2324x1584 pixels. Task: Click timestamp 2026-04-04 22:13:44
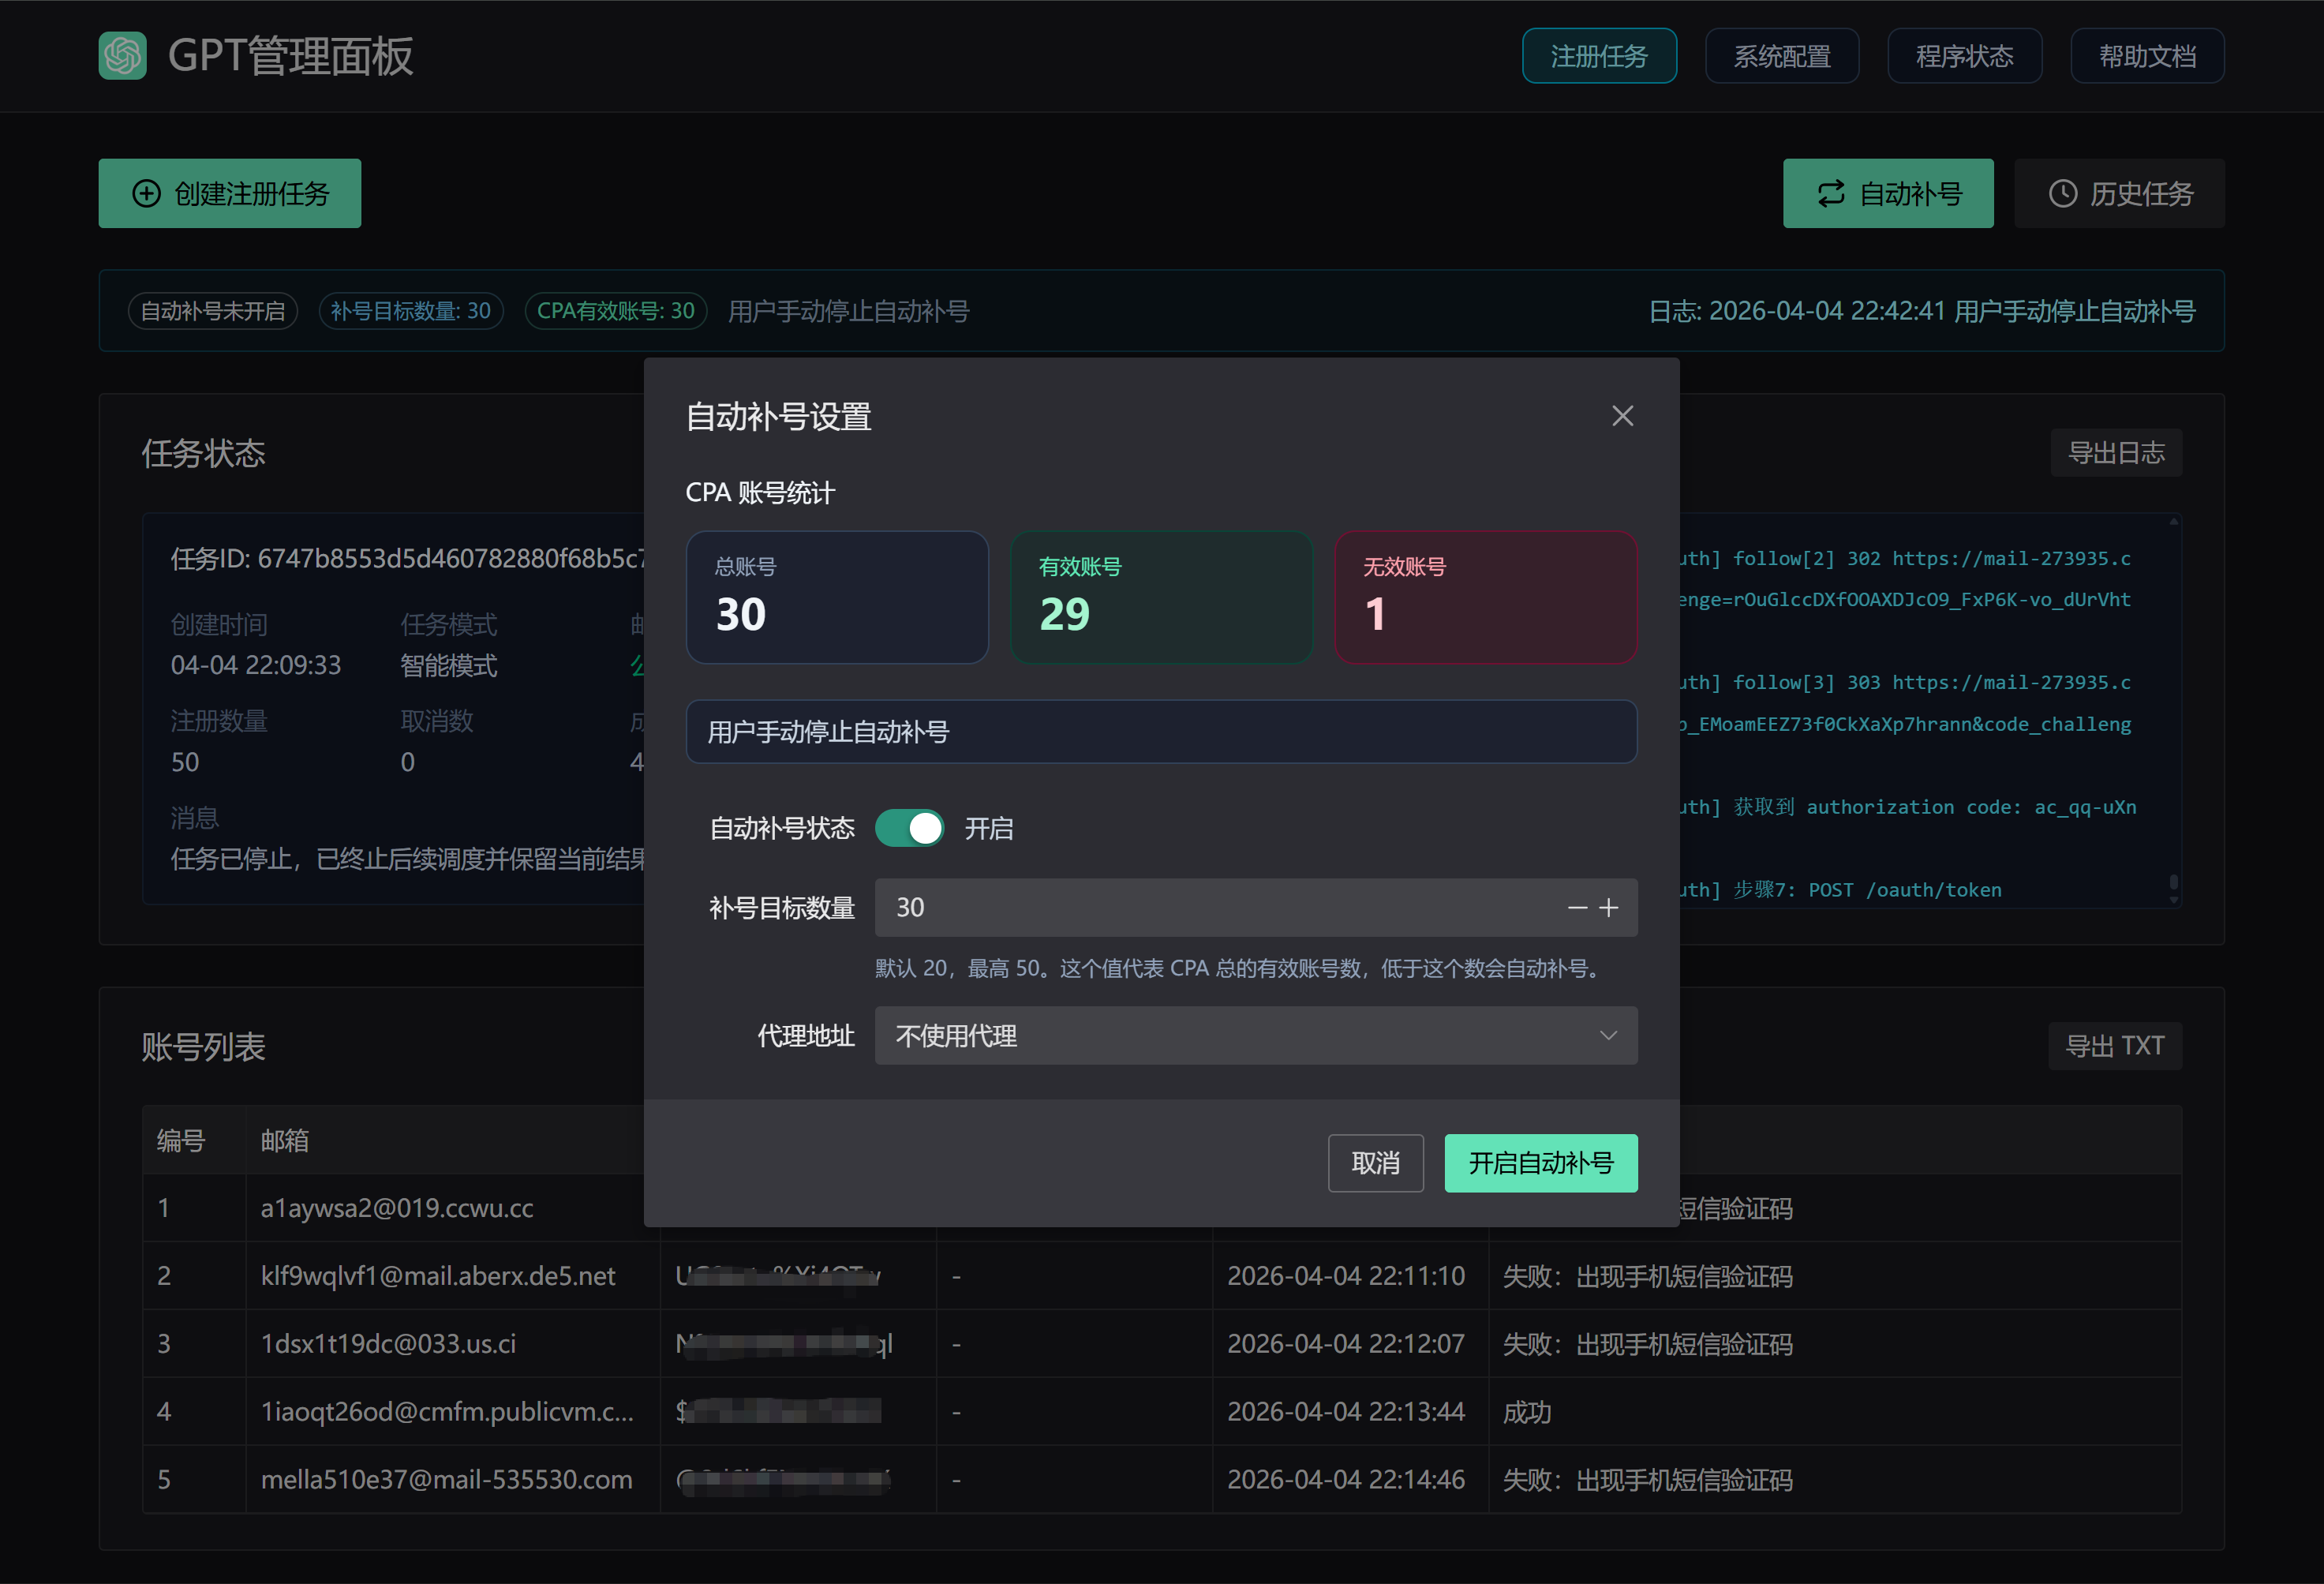[1346, 1412]
